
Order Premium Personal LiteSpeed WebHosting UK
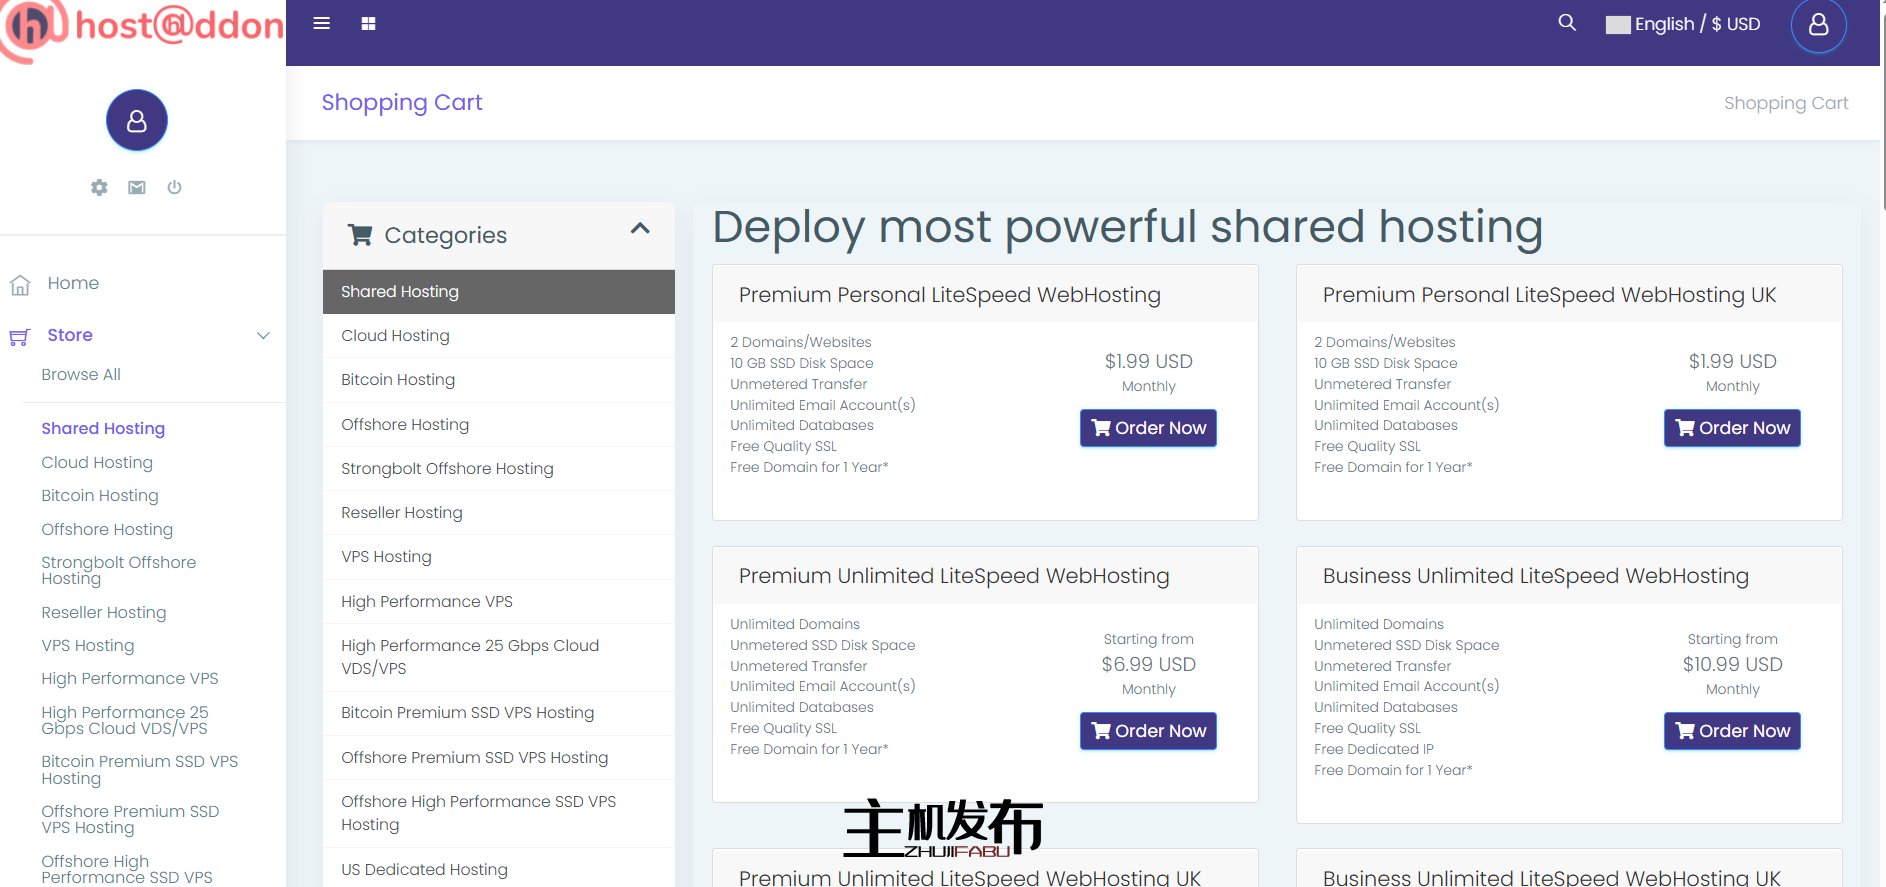1732,428
